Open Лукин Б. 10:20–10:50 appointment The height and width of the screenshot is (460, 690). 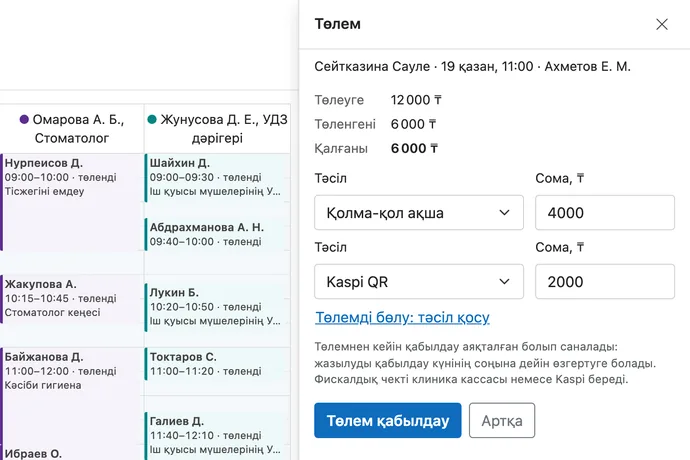(x=217, y=307)
